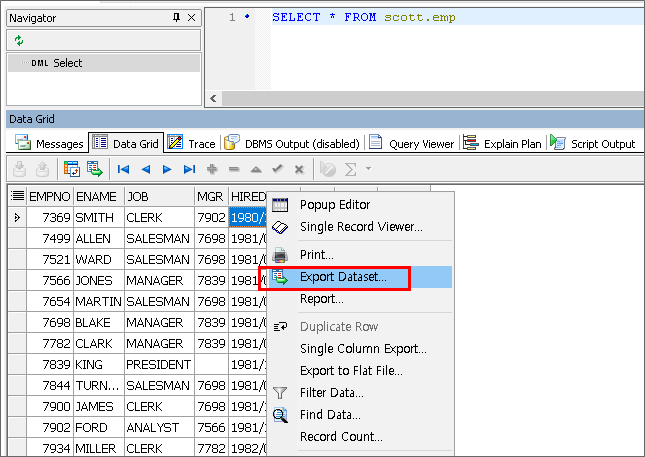Switch to the Explain Plan tab

(x=502, y=144)
